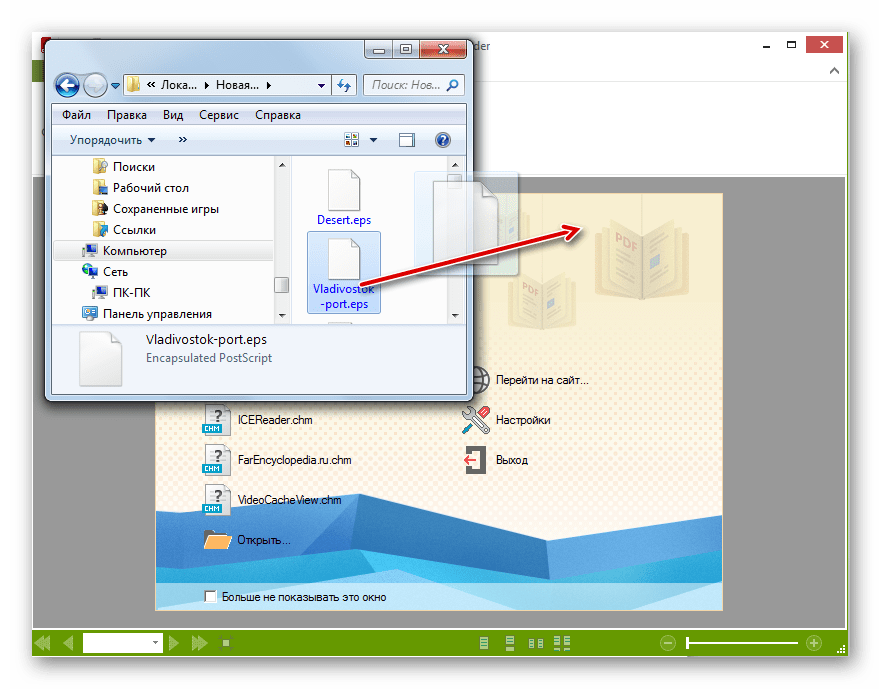Click Выход to exit the reader
Viewport: 882px width, 689px height.
512,460
